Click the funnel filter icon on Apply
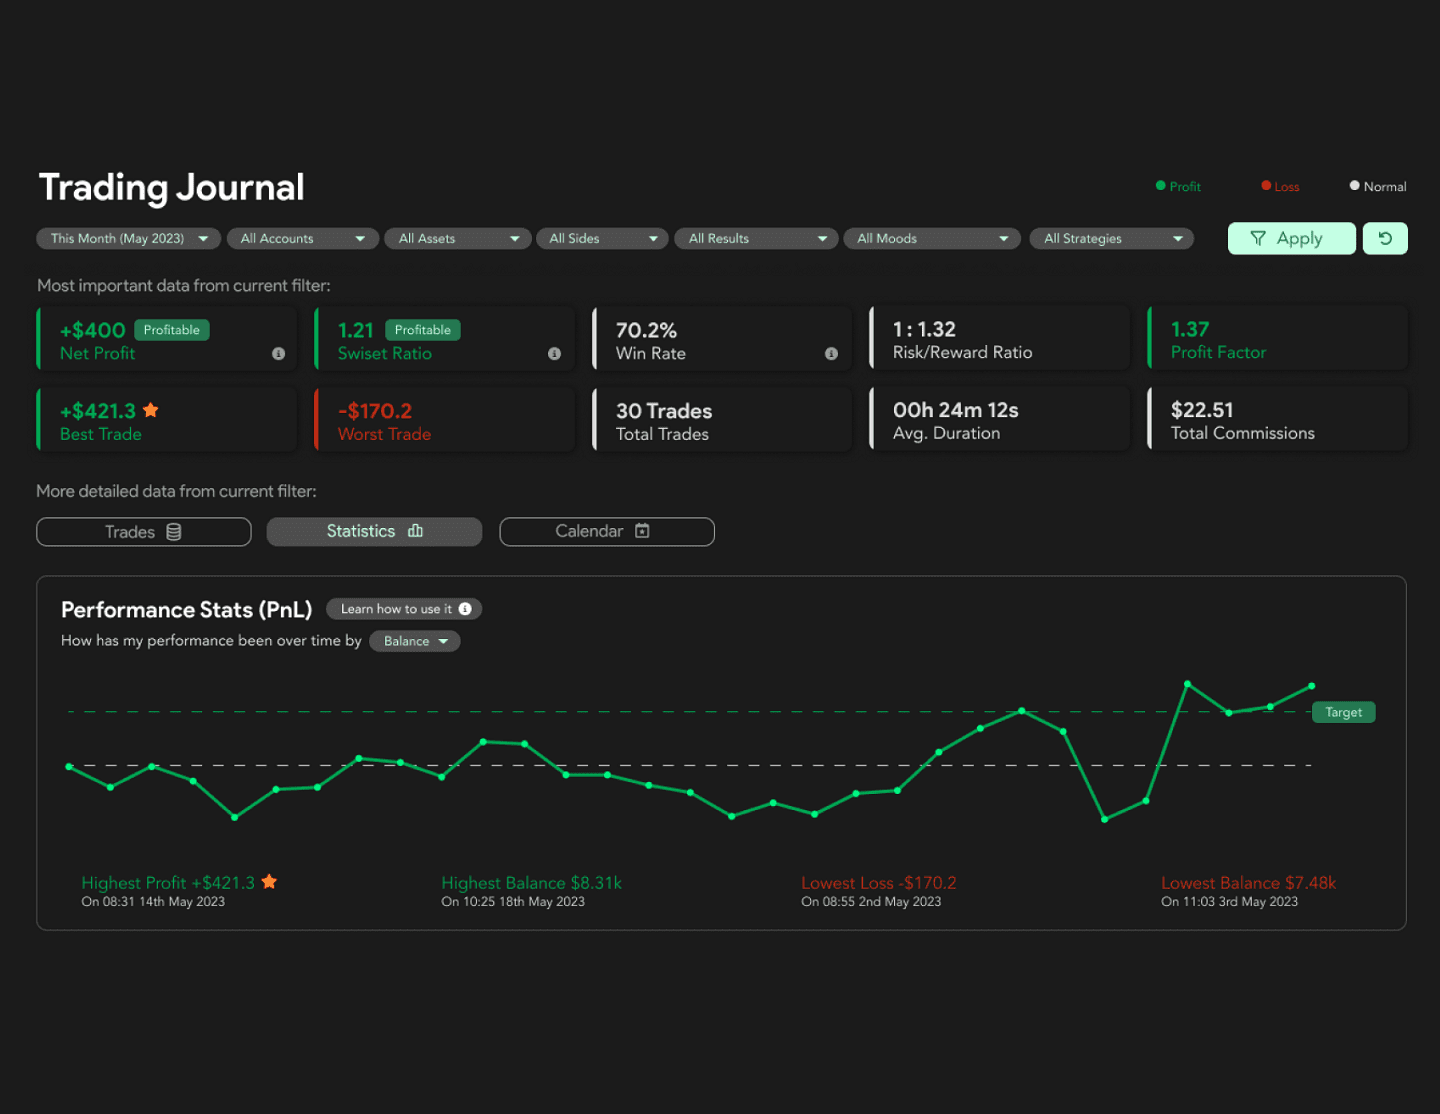Viewport: 1440px width, 1114px height. [x=1258, y=238]
